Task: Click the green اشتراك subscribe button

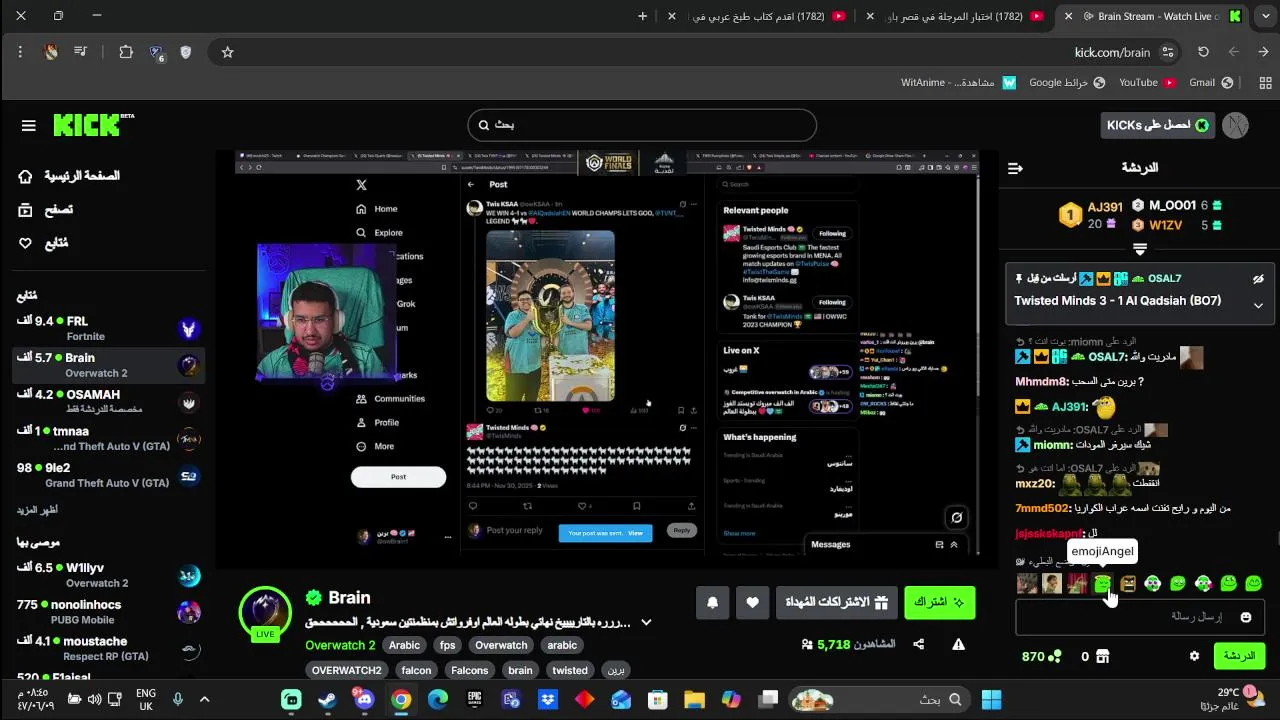Action: [940, 602]
